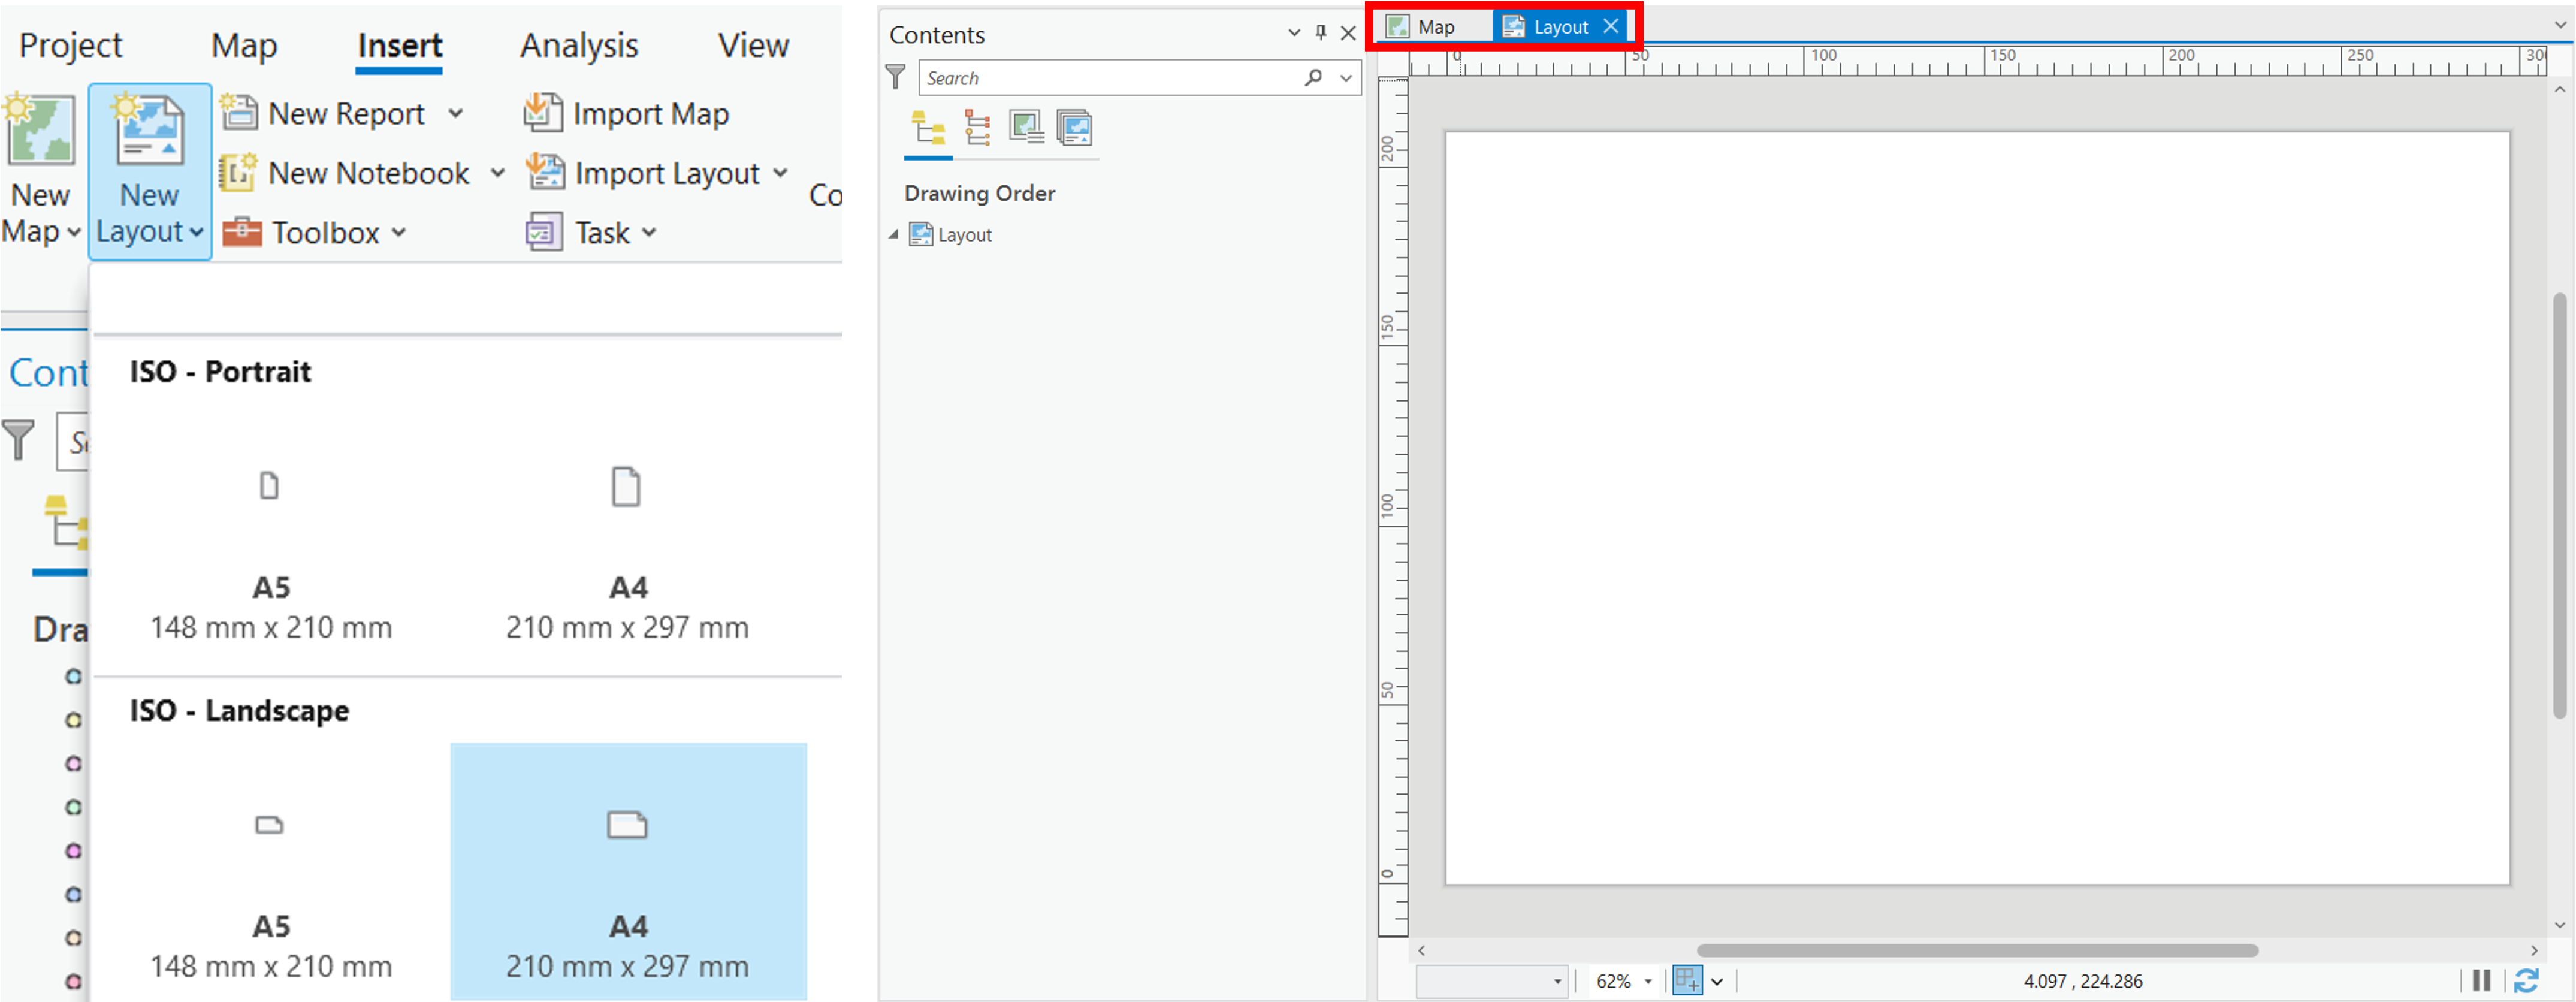This screenshot has width=2576, height=1002.
Task: Click Map tab's map icon
Action: pos(1397,27)
